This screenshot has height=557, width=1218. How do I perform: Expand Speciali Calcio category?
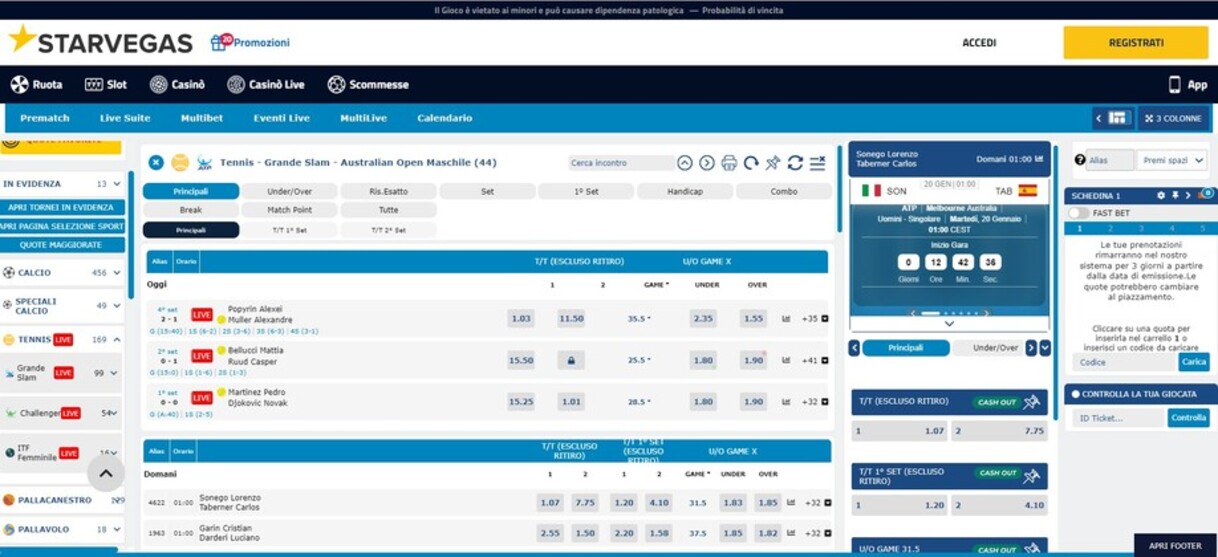[117, 306]
